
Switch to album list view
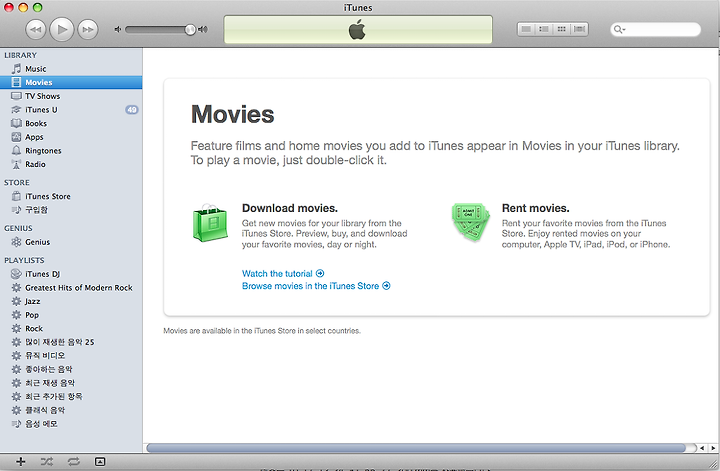click(x=544, y=29)
